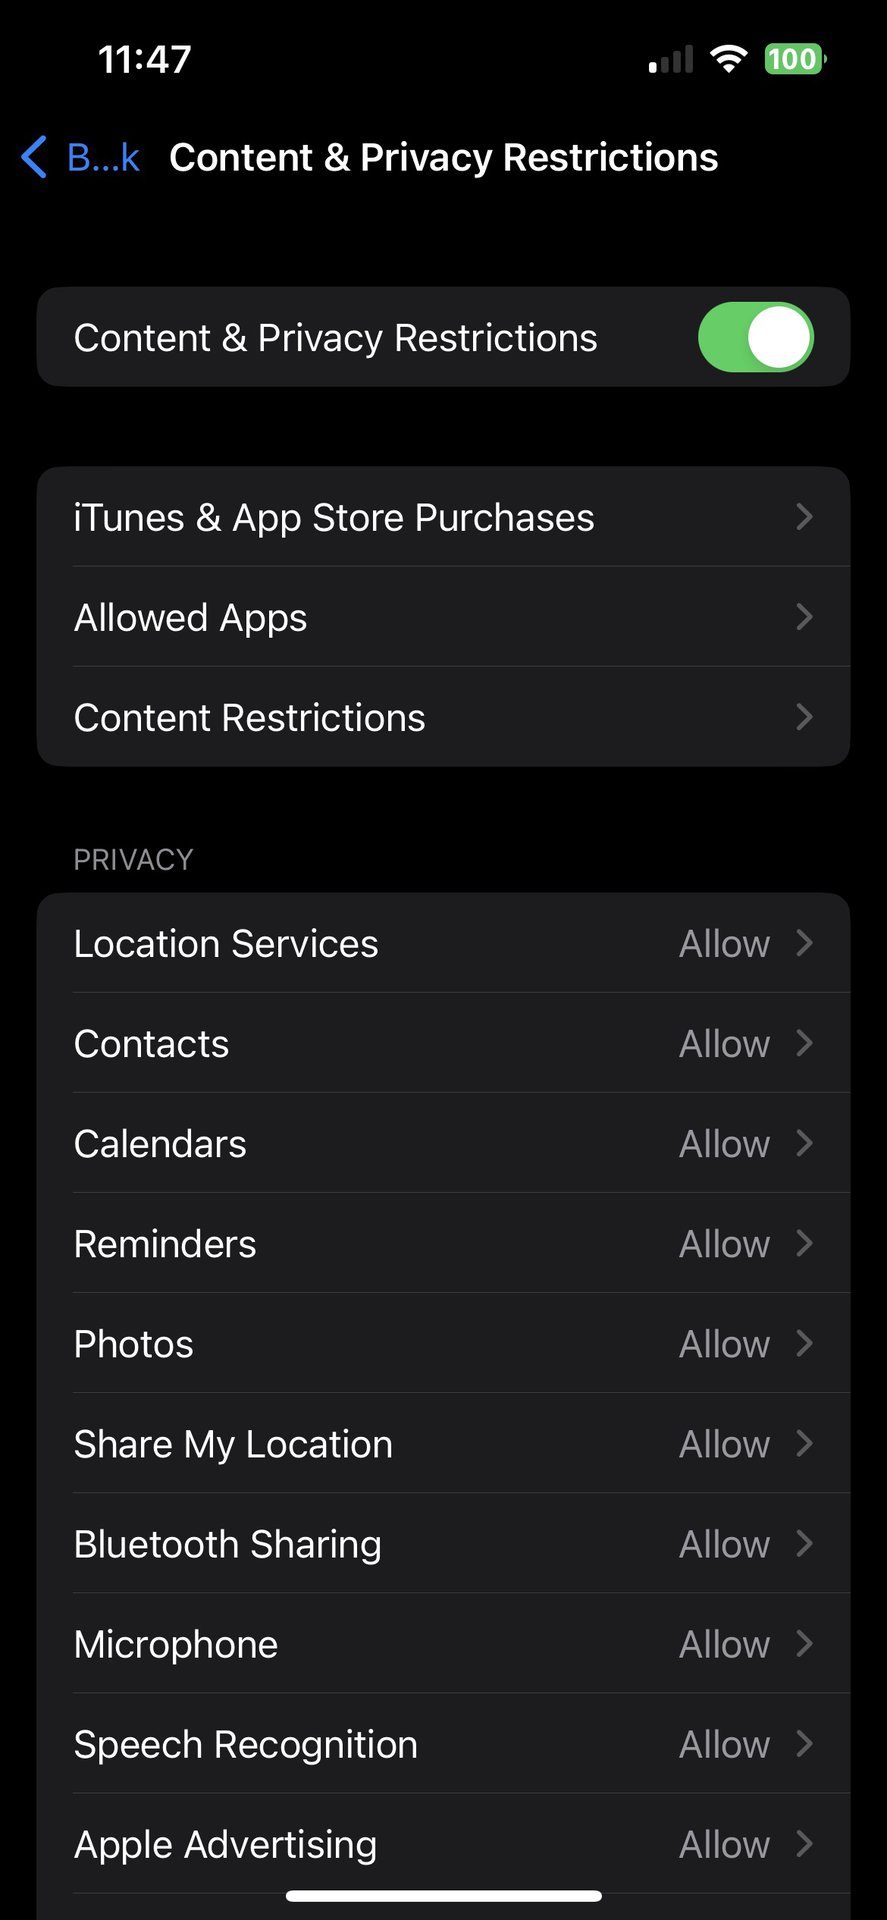
Task: Toggle Content & Privacy Restrictions switch
Action: pyautogui.click(x=755, y=337)
